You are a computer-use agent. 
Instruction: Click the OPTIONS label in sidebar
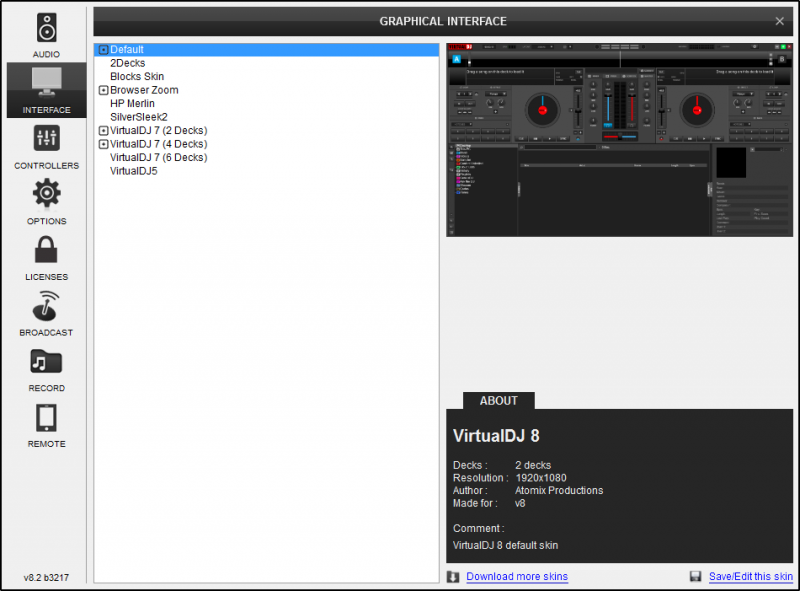(46, 221)
